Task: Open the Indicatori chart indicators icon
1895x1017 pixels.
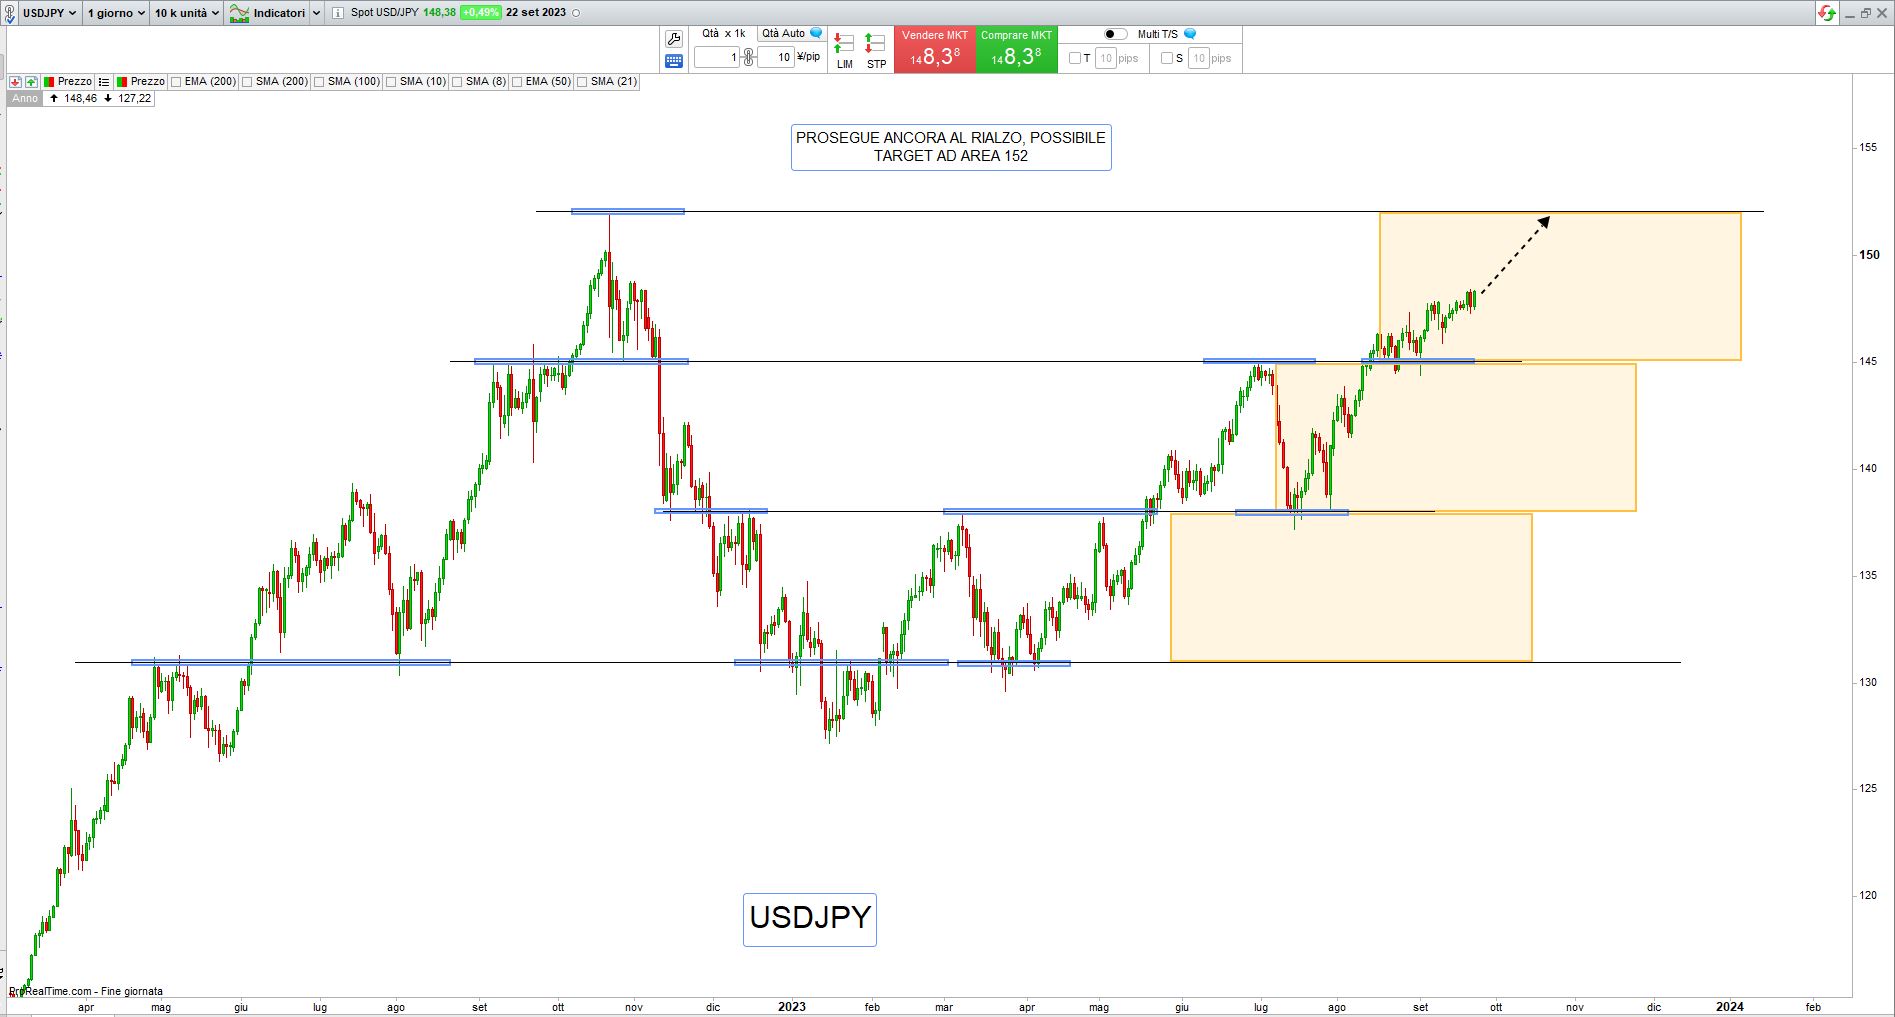Action: [239, 13]
